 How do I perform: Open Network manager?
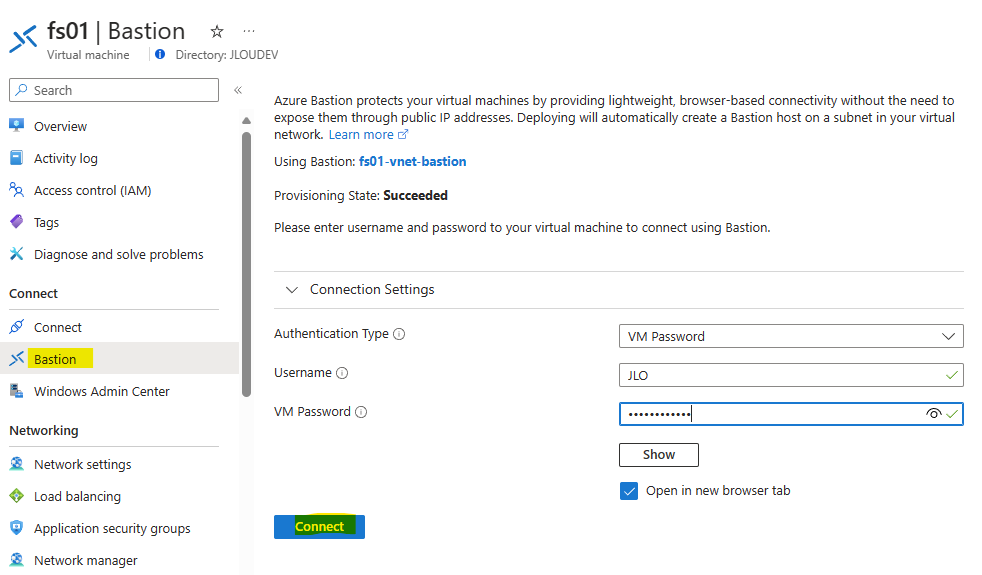(86, 561)
